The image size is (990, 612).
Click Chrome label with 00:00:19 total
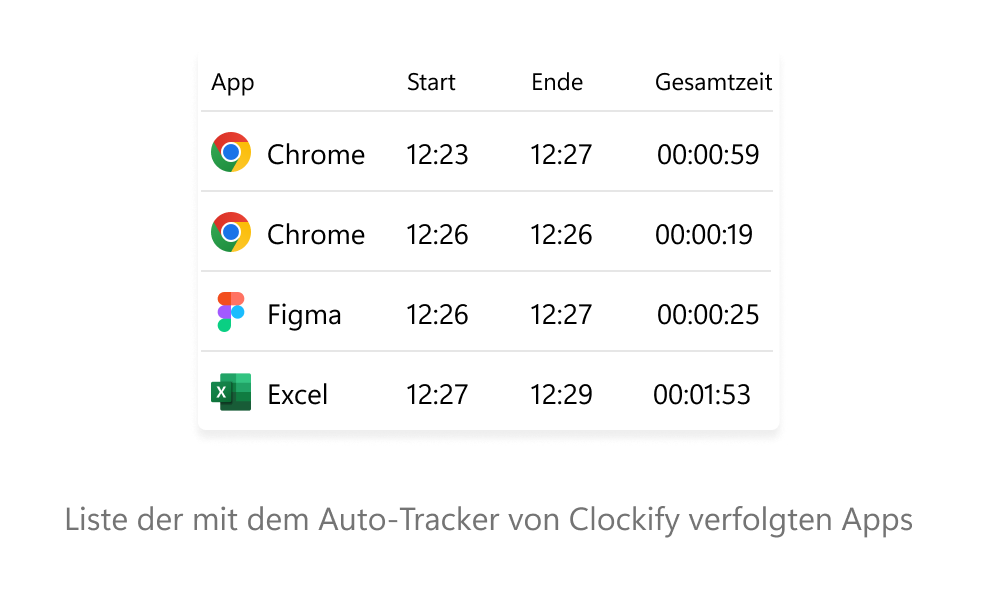[316, 234]
